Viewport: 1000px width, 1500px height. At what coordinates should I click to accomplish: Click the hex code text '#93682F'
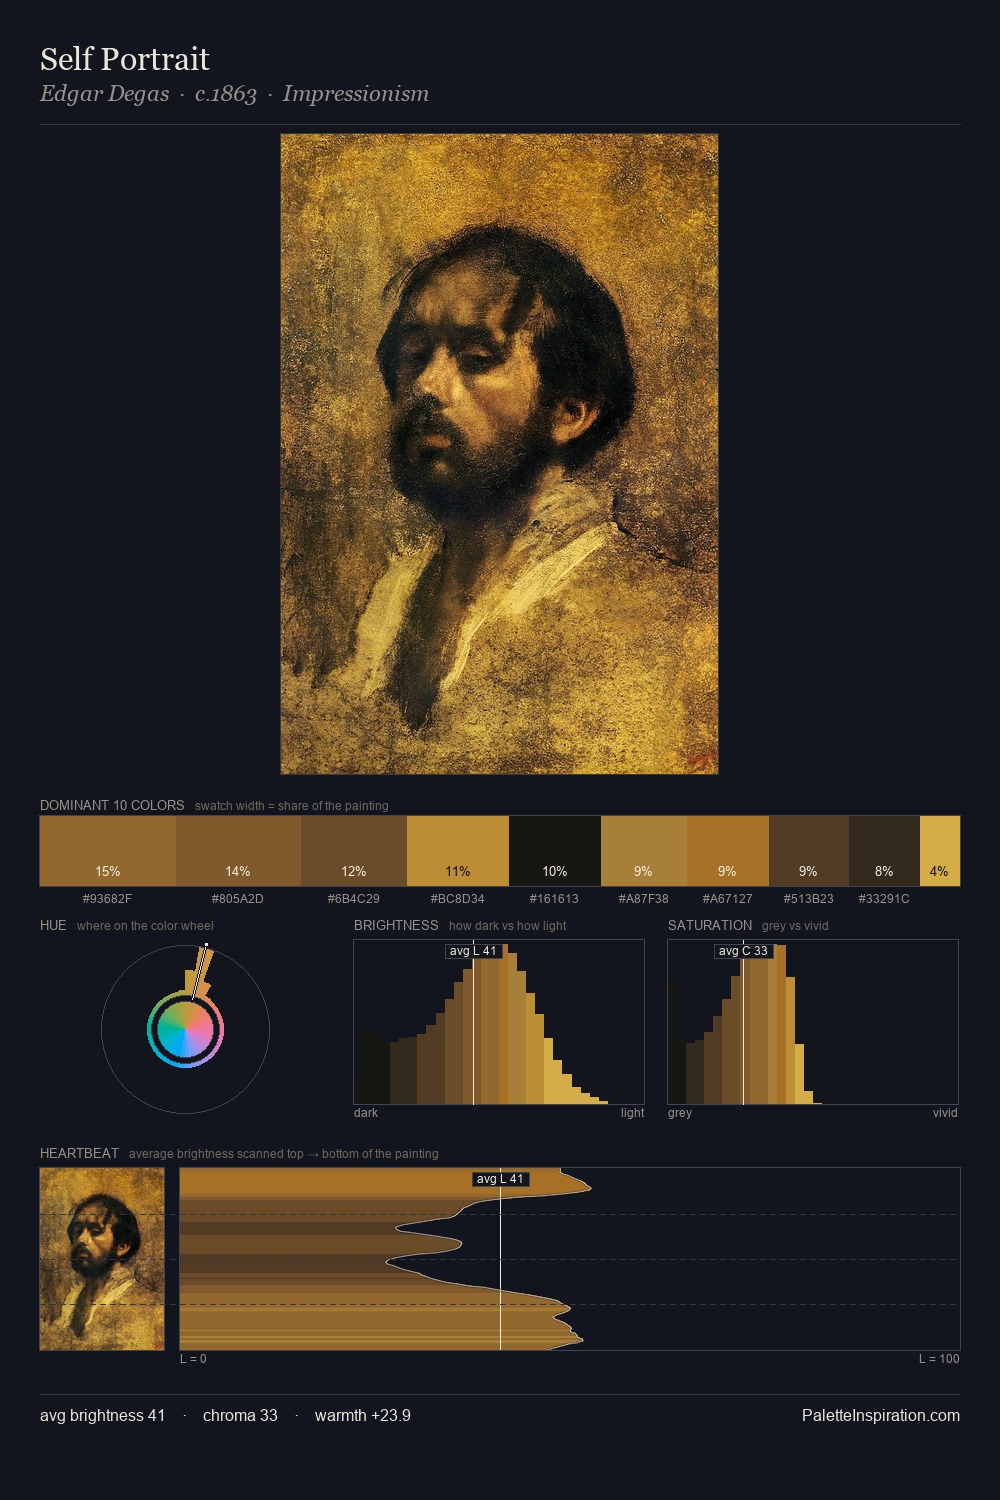click(107, 899)
